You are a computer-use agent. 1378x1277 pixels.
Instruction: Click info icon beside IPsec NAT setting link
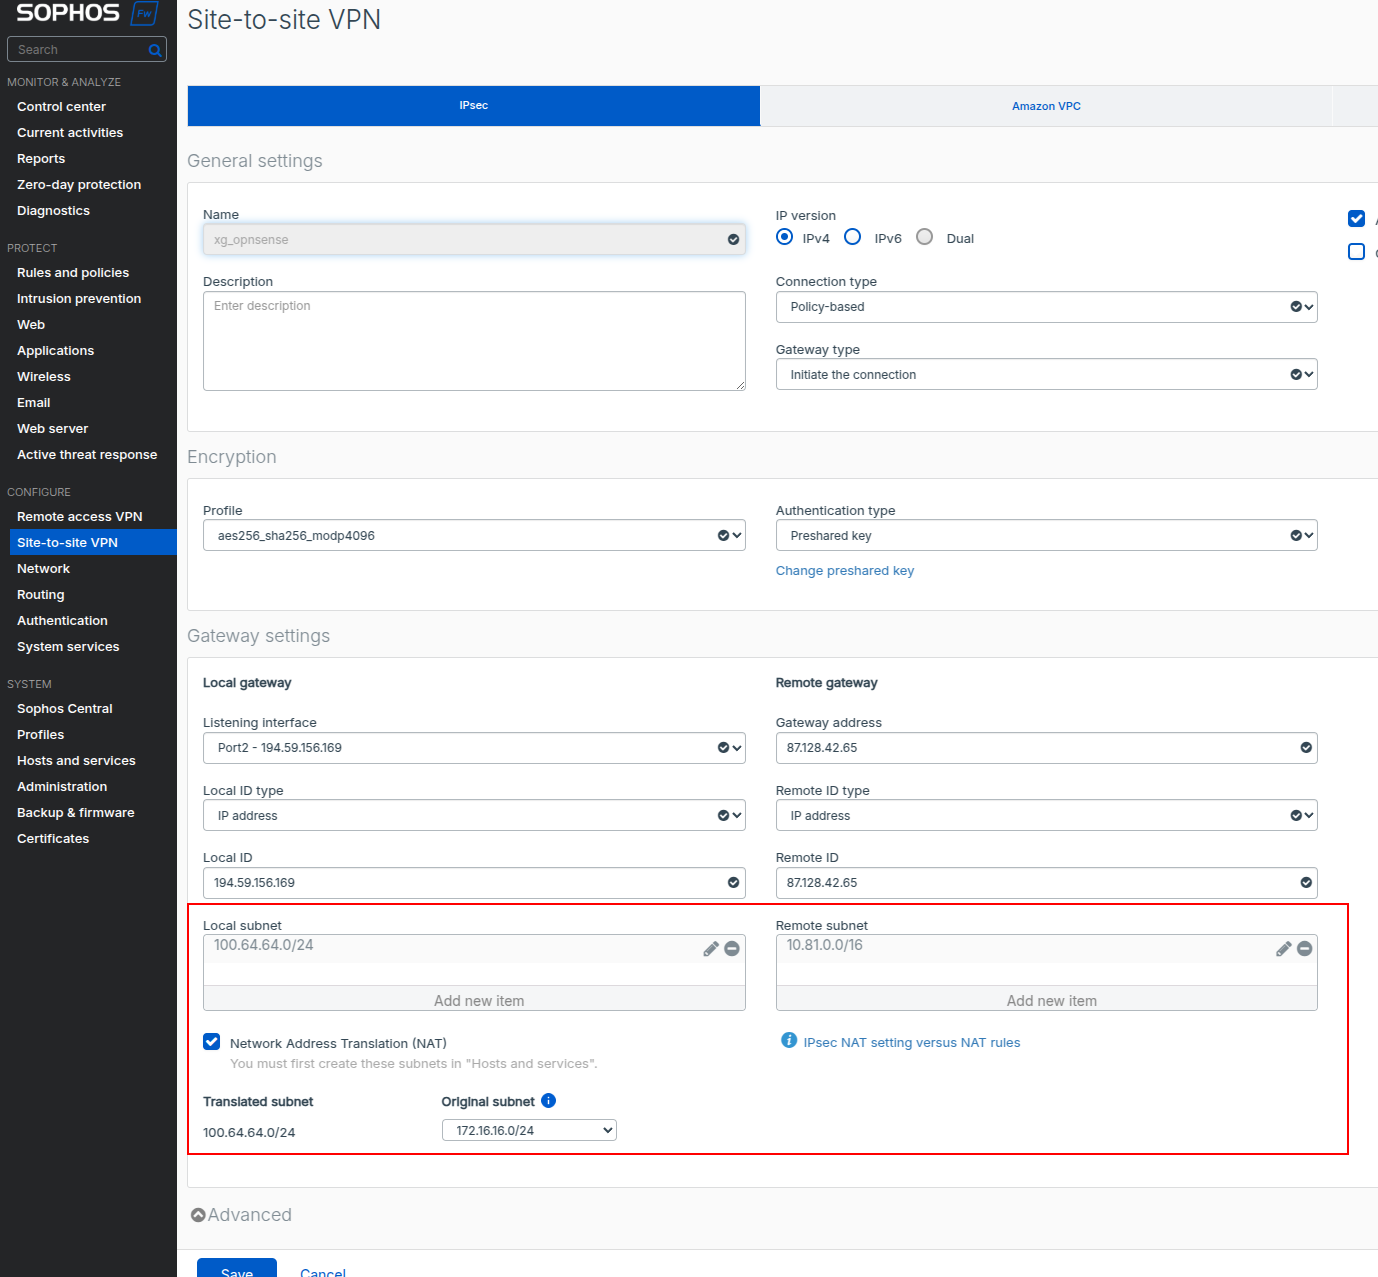coord(789,1041)
